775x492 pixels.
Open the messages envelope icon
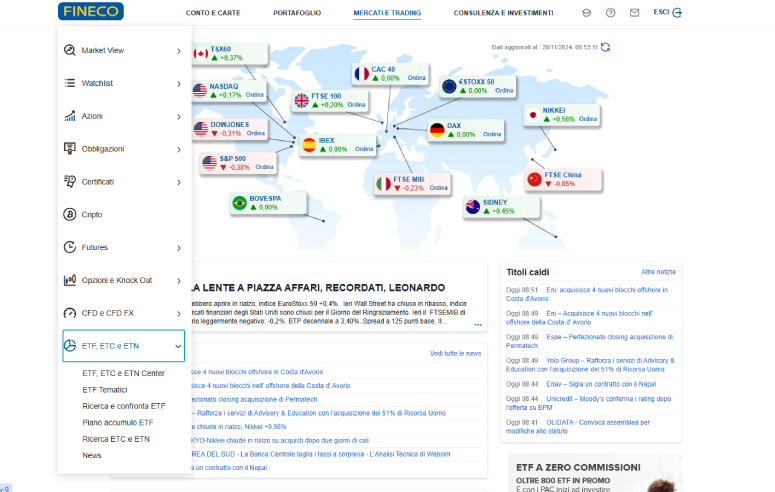click(x=635, y=13)
